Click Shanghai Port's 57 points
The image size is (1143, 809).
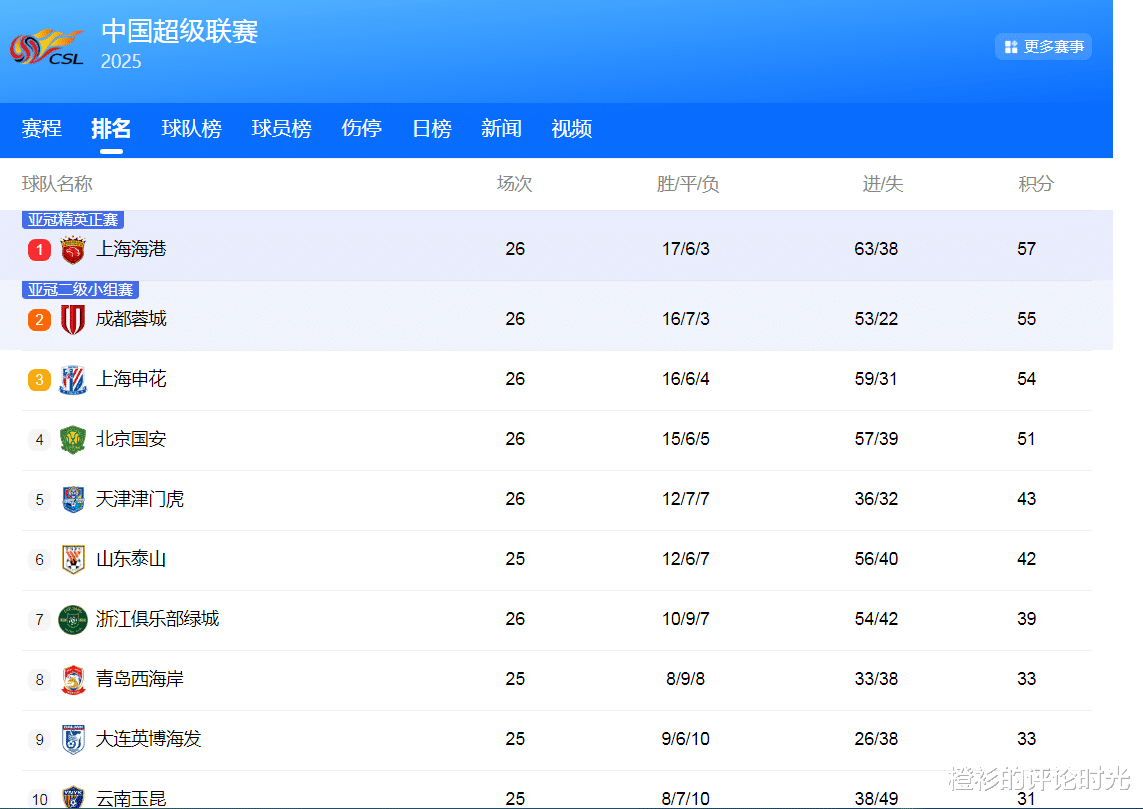[1026, 249]
